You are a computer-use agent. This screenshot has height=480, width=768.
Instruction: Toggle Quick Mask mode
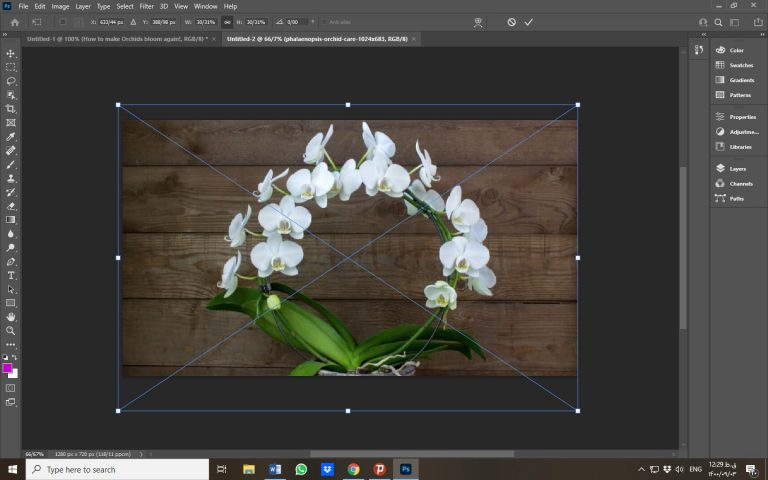coord(11,388)
